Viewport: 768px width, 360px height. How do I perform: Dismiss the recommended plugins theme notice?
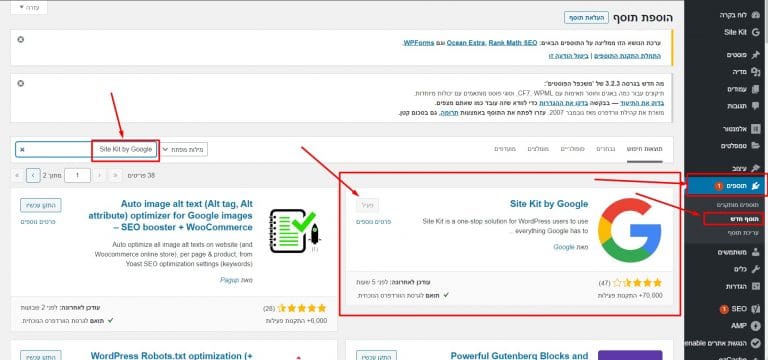(21, 39)
